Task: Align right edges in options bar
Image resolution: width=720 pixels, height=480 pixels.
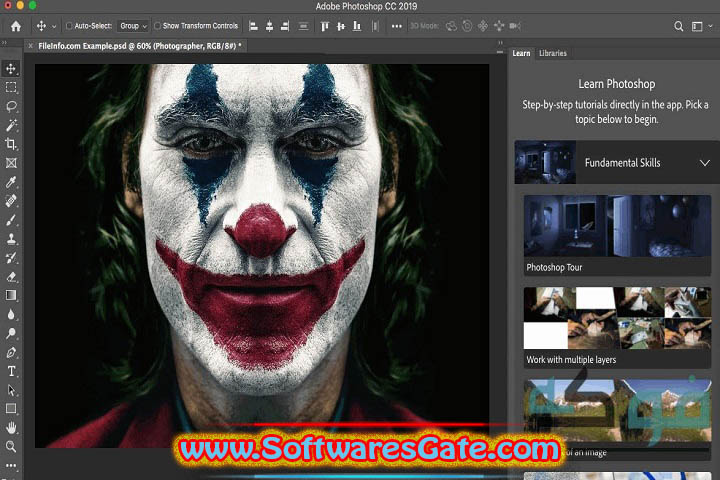Action: pos(285,26)
